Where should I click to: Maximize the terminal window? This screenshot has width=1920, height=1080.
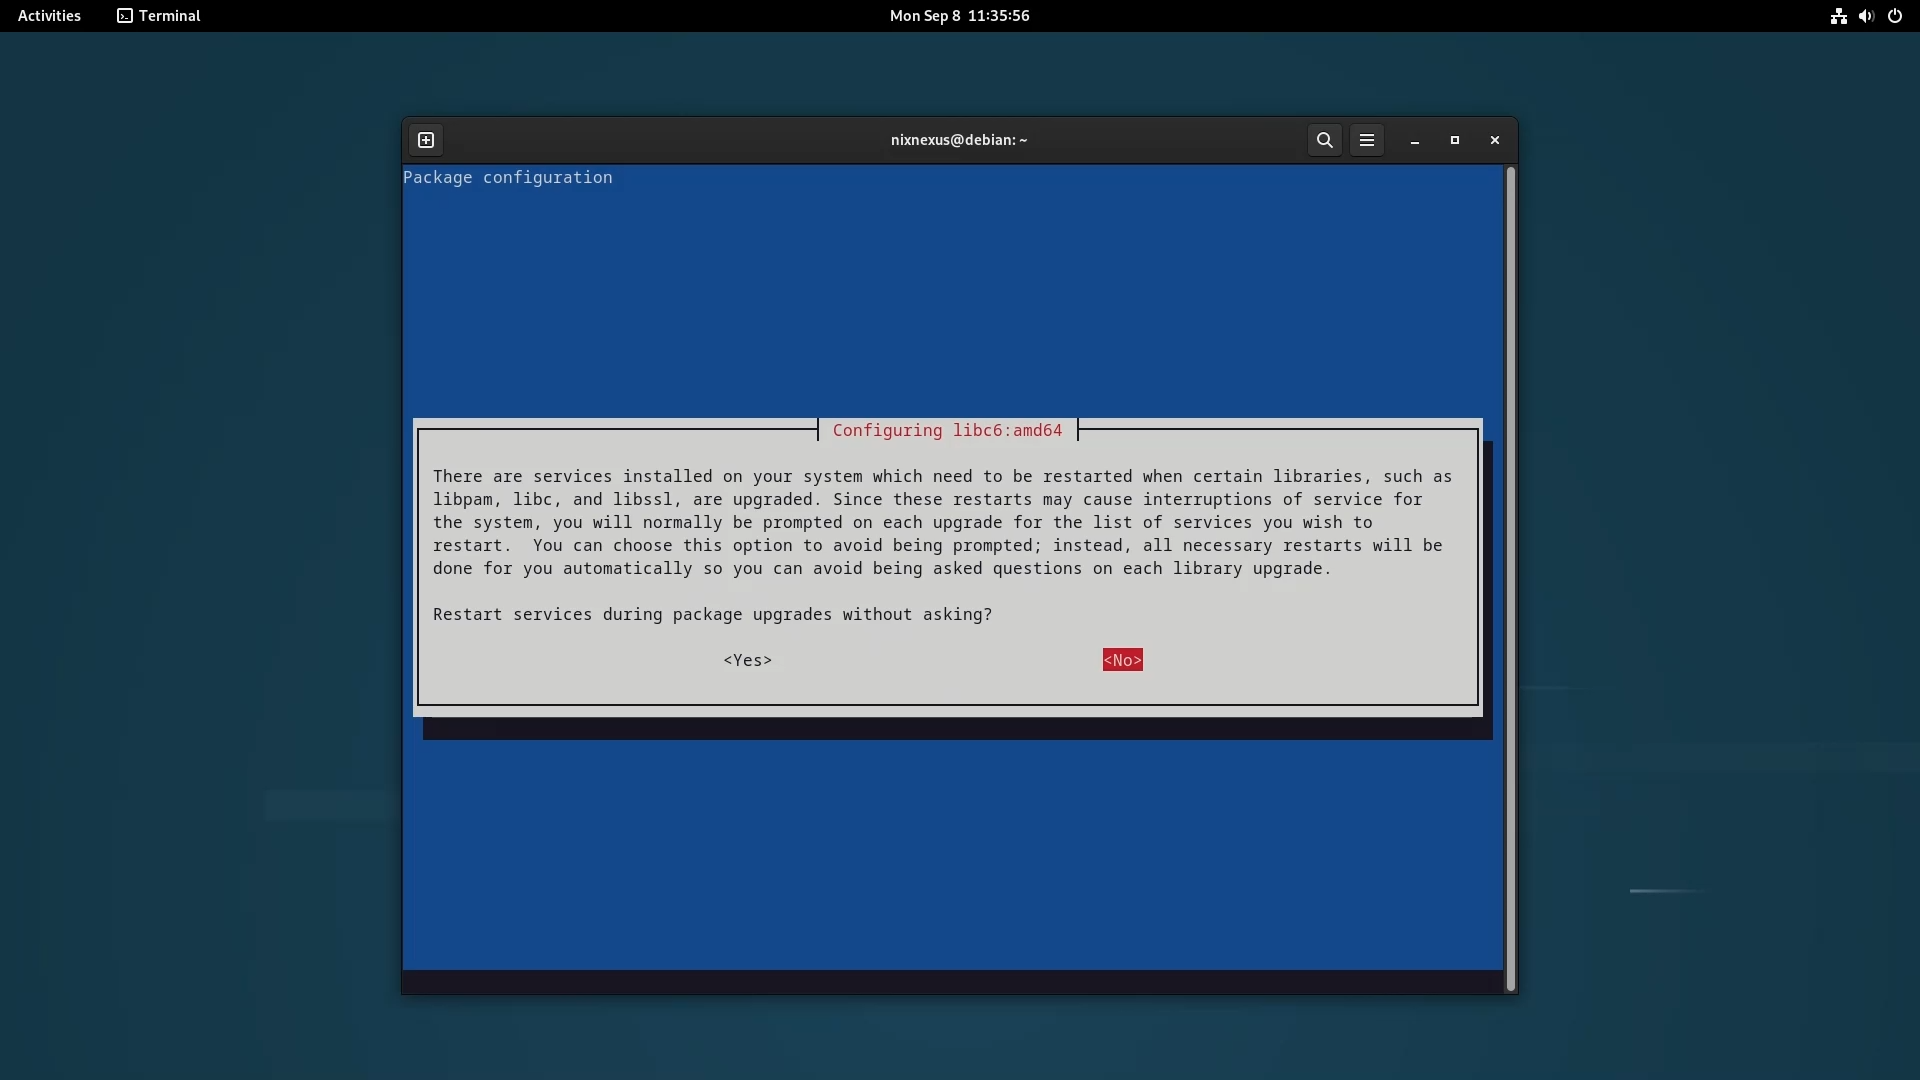tap(1455, 140)
